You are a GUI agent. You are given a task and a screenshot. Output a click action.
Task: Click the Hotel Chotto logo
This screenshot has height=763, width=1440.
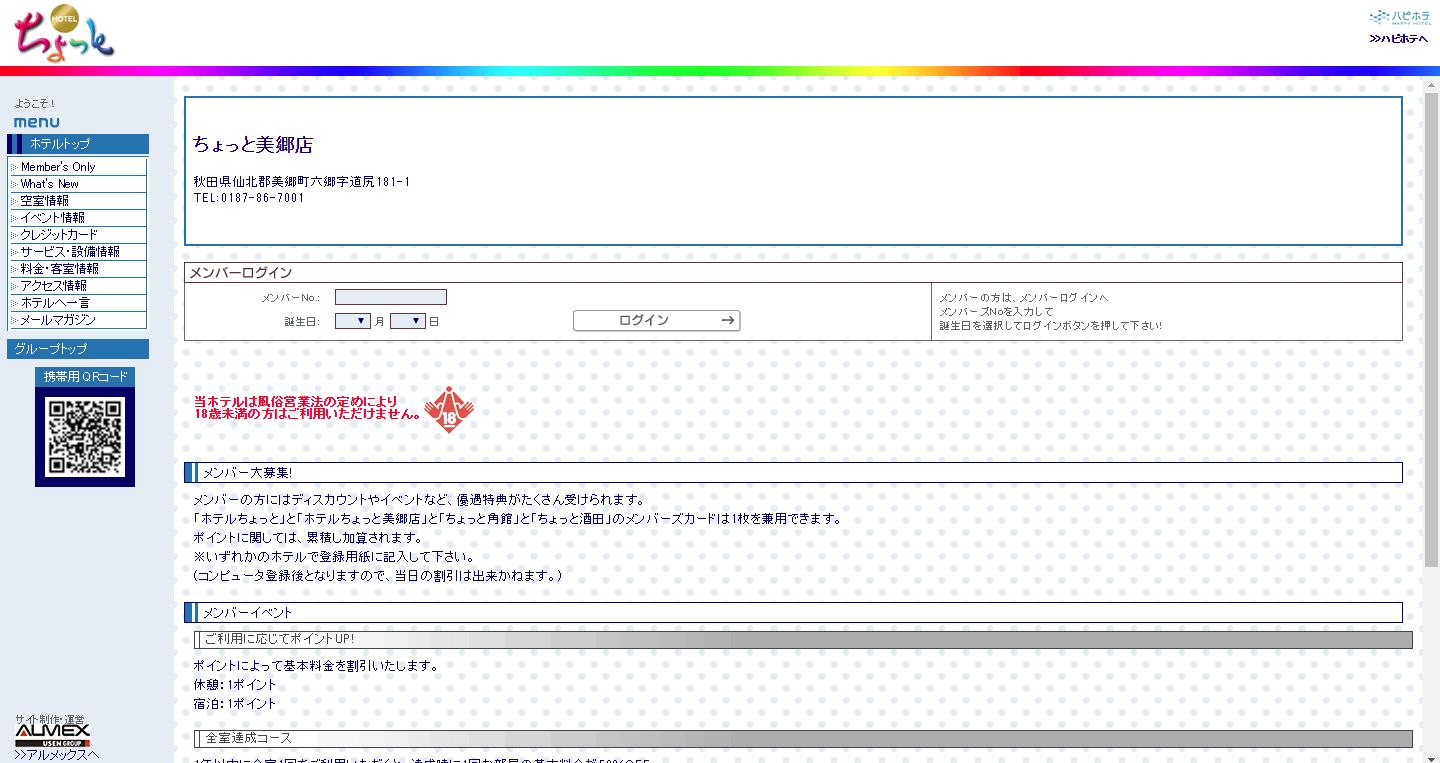(x=64, y=34)
